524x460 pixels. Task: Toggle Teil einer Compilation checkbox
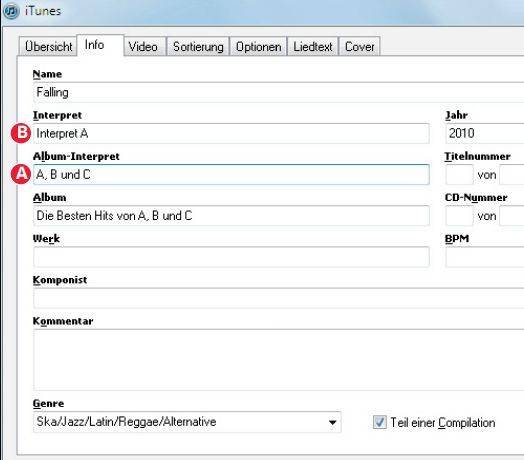point(380,422)
